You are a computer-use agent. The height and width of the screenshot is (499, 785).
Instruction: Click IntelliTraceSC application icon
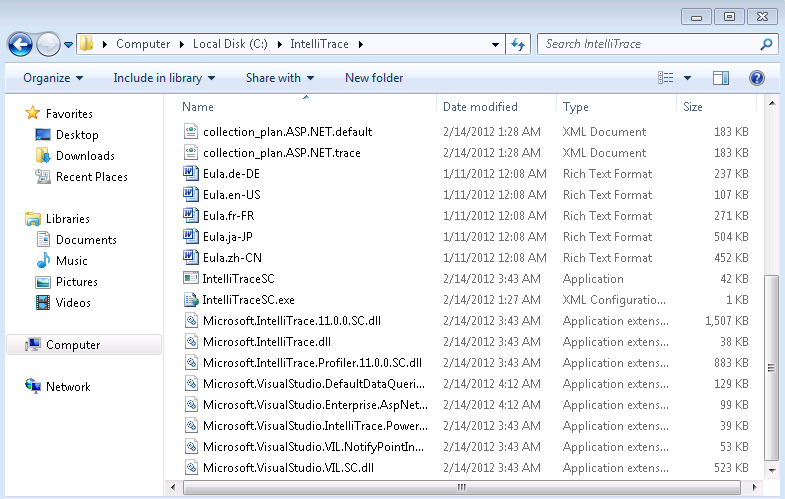pos(191,278)
